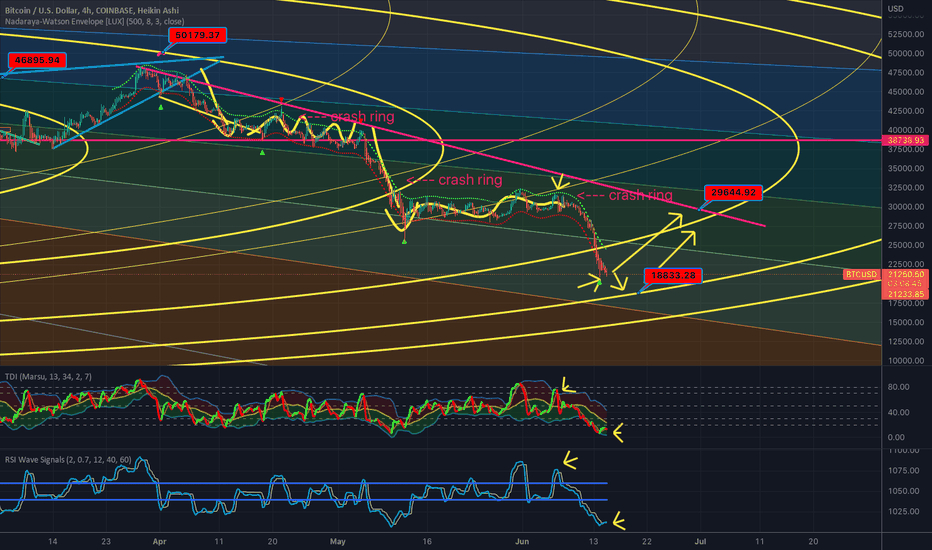Click the Jun label on time axis
This screenshot has height=550, width=932.
pyautogui.click(x=522, y=542)
